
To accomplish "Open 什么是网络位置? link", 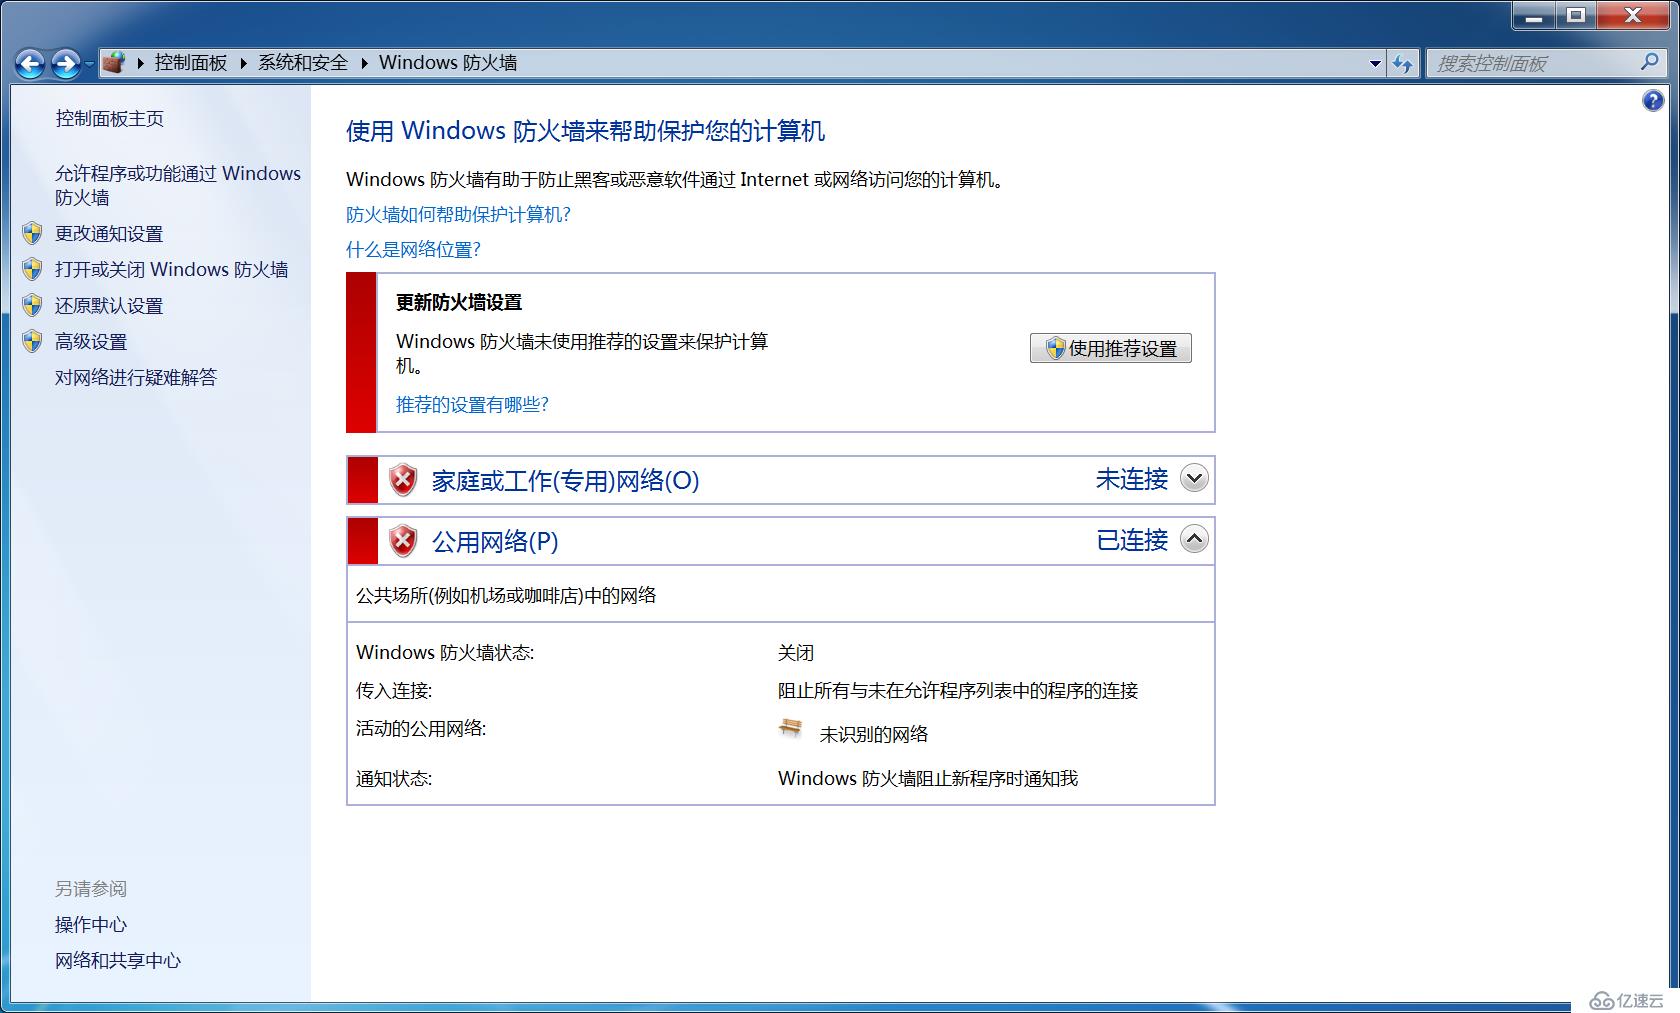I will pos(413,249).
